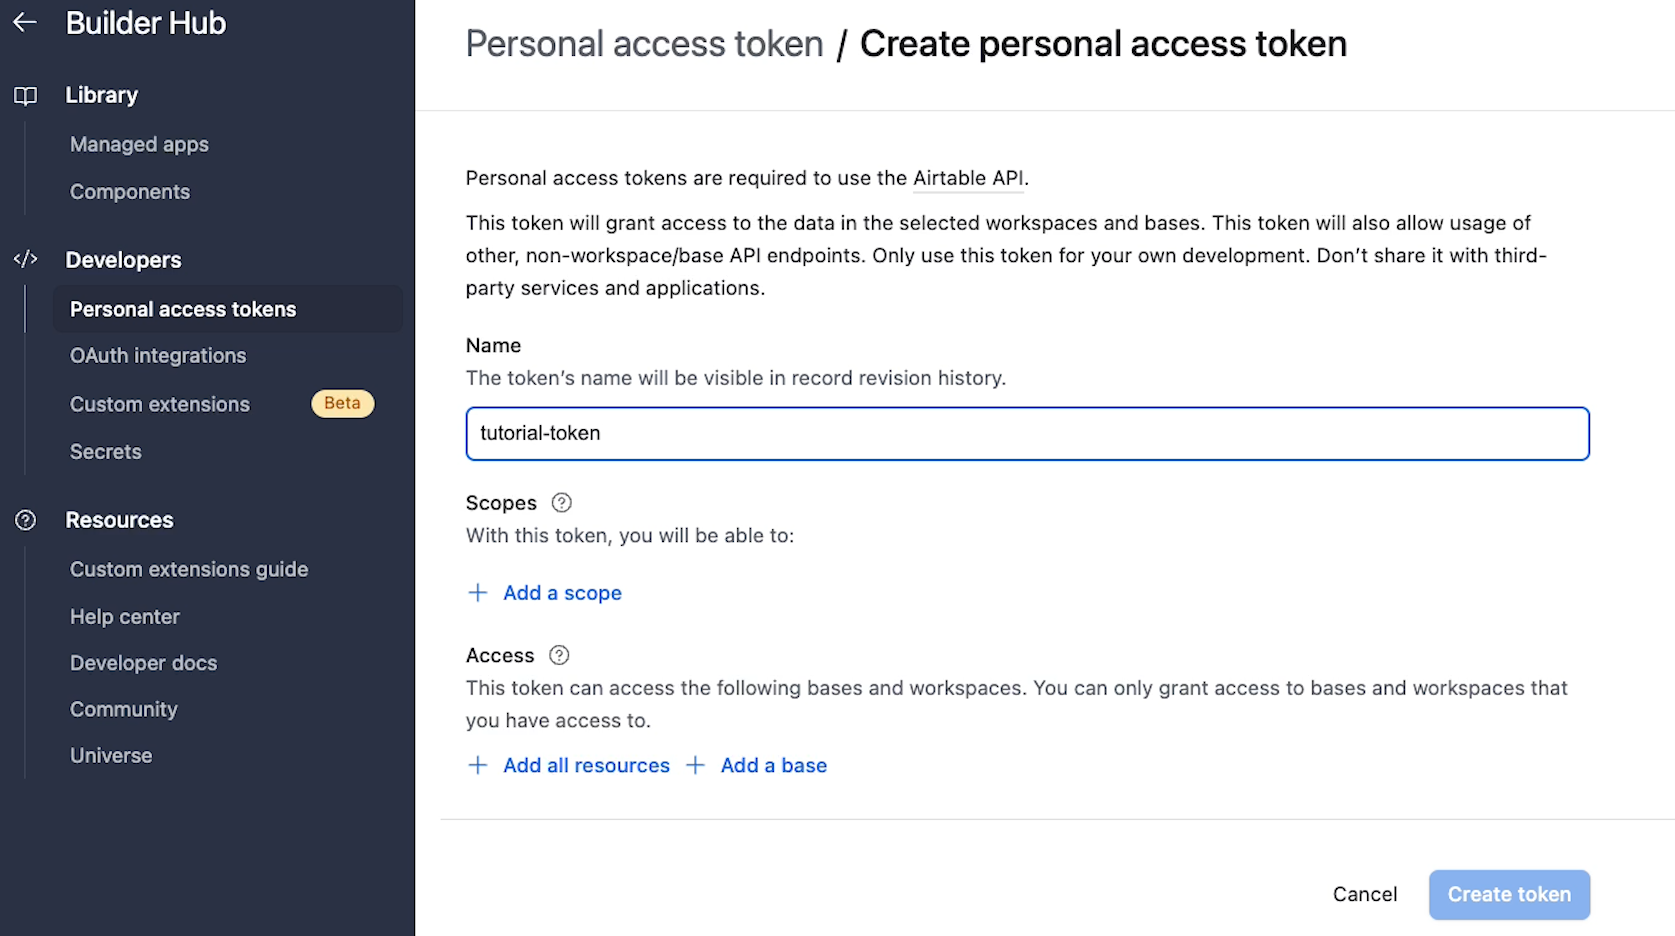
Task: Click the Library book icon
Action: coord(25,96)
